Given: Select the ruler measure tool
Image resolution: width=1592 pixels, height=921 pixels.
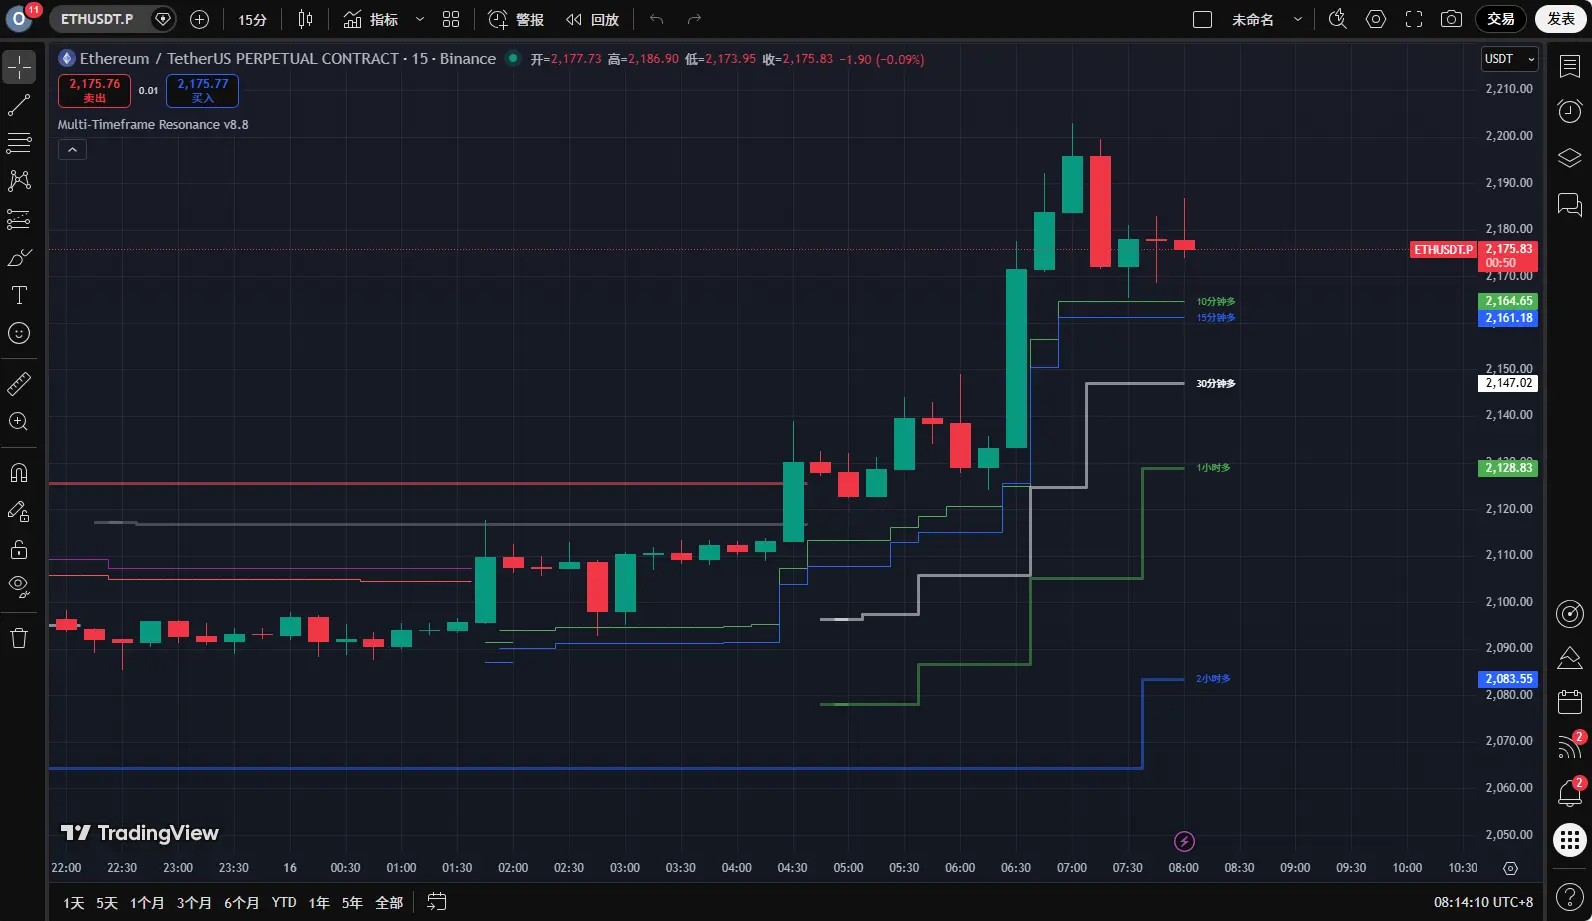Looking at the screenshot, I should coord(19,383).
